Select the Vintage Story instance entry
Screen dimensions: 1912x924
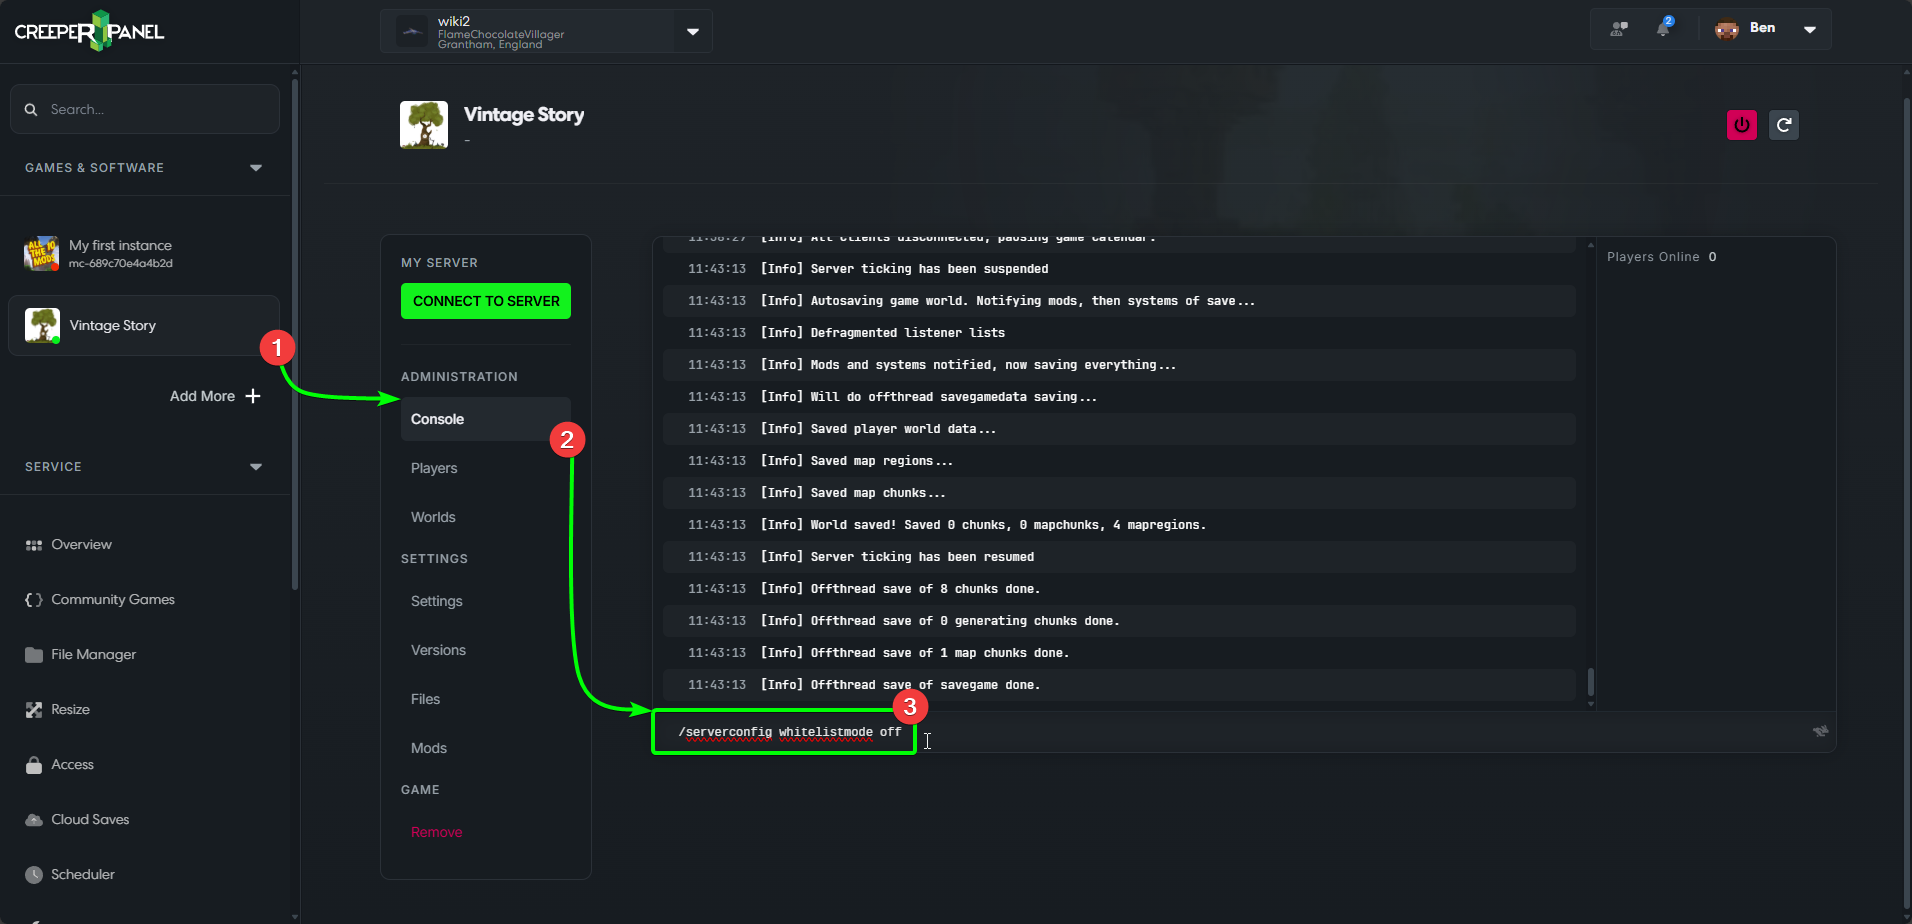pyautogui.click(x=144, y=325)
